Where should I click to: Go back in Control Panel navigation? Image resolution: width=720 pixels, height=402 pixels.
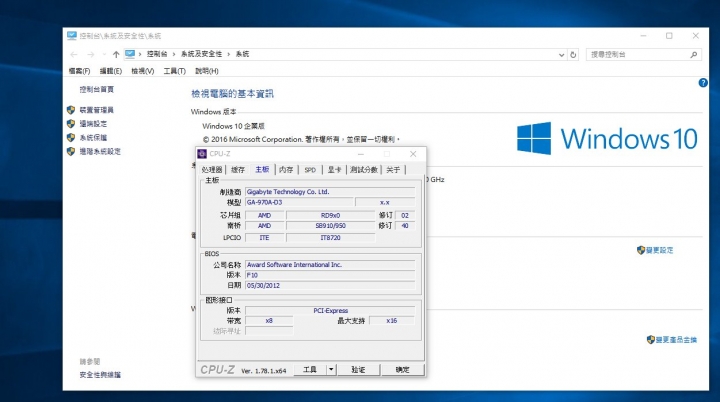[74, 54]
